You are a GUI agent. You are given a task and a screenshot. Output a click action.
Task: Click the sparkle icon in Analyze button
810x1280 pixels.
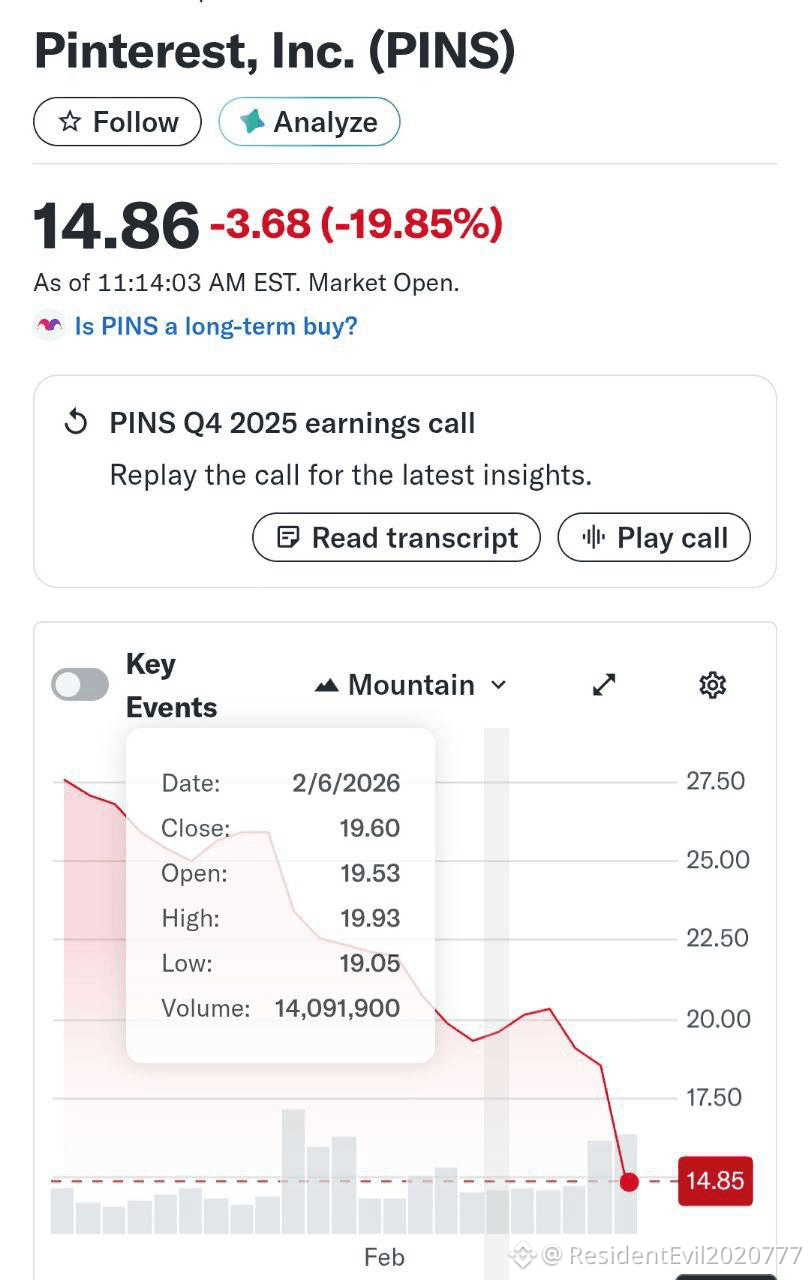click(x=252, y=122)
